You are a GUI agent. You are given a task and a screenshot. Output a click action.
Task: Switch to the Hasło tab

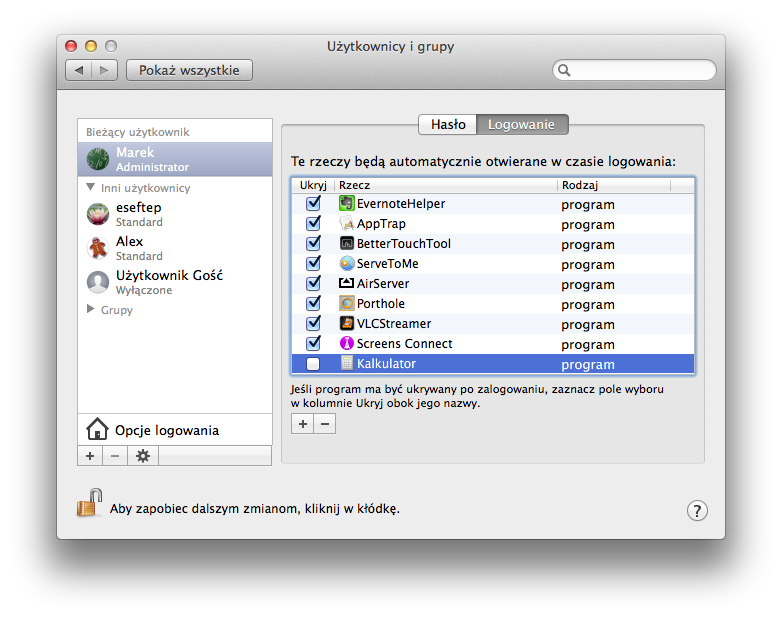[x=448, y=124]
